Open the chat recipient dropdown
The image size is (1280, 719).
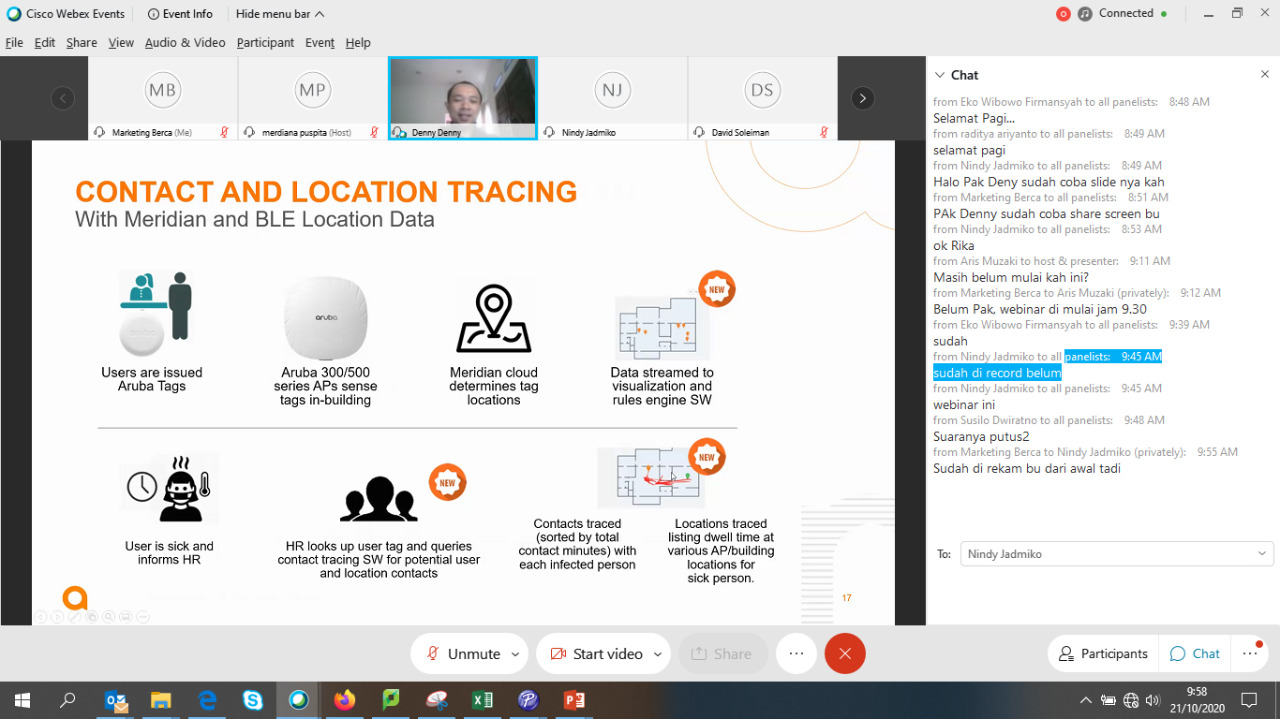point(1117,554)
